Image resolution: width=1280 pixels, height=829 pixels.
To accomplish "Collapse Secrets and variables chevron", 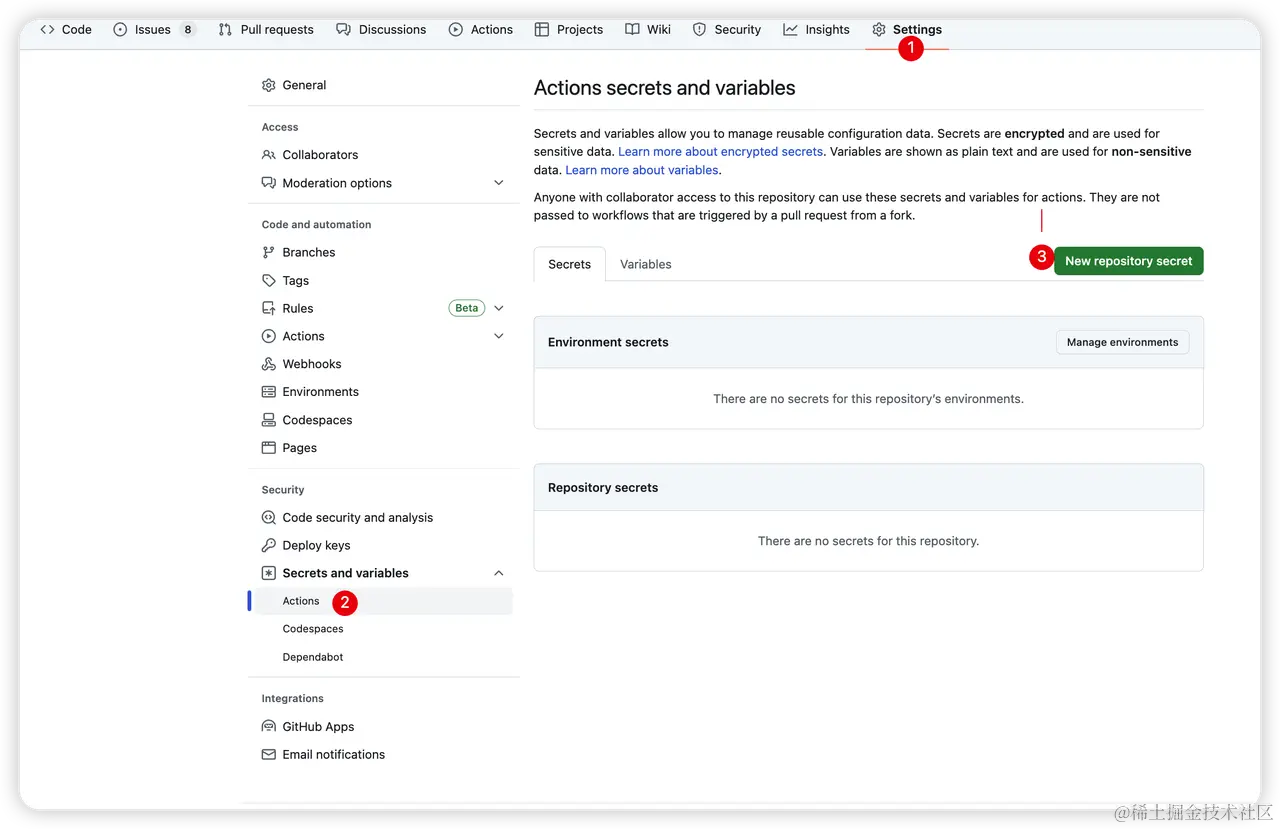I will point(499,573).
